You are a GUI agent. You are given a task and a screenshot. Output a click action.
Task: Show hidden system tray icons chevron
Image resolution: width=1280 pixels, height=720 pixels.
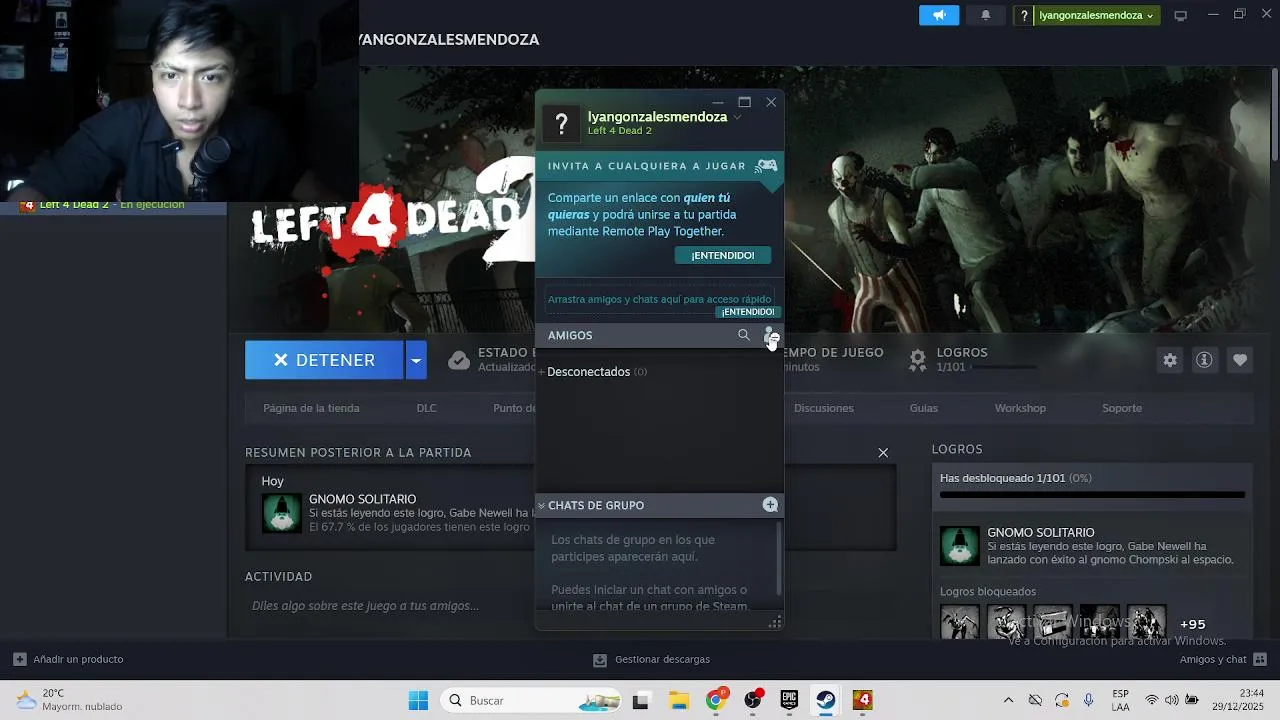[1008, 700]
